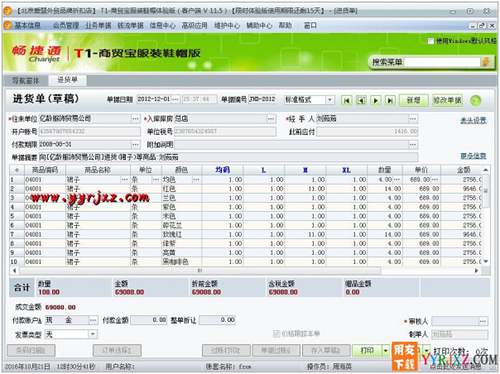The image size is (500, 374).
Task: Click the 单据编号 input field
Action: coord(263,99)
